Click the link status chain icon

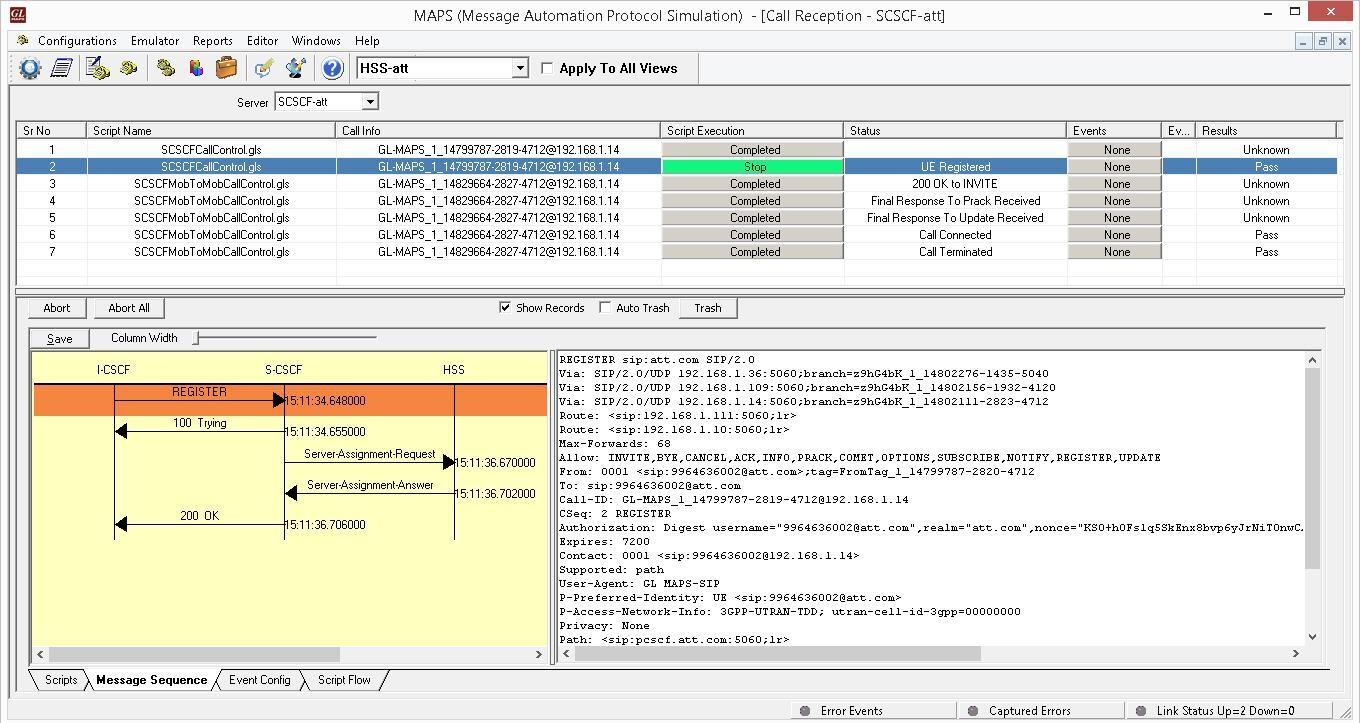click(165, 68)
